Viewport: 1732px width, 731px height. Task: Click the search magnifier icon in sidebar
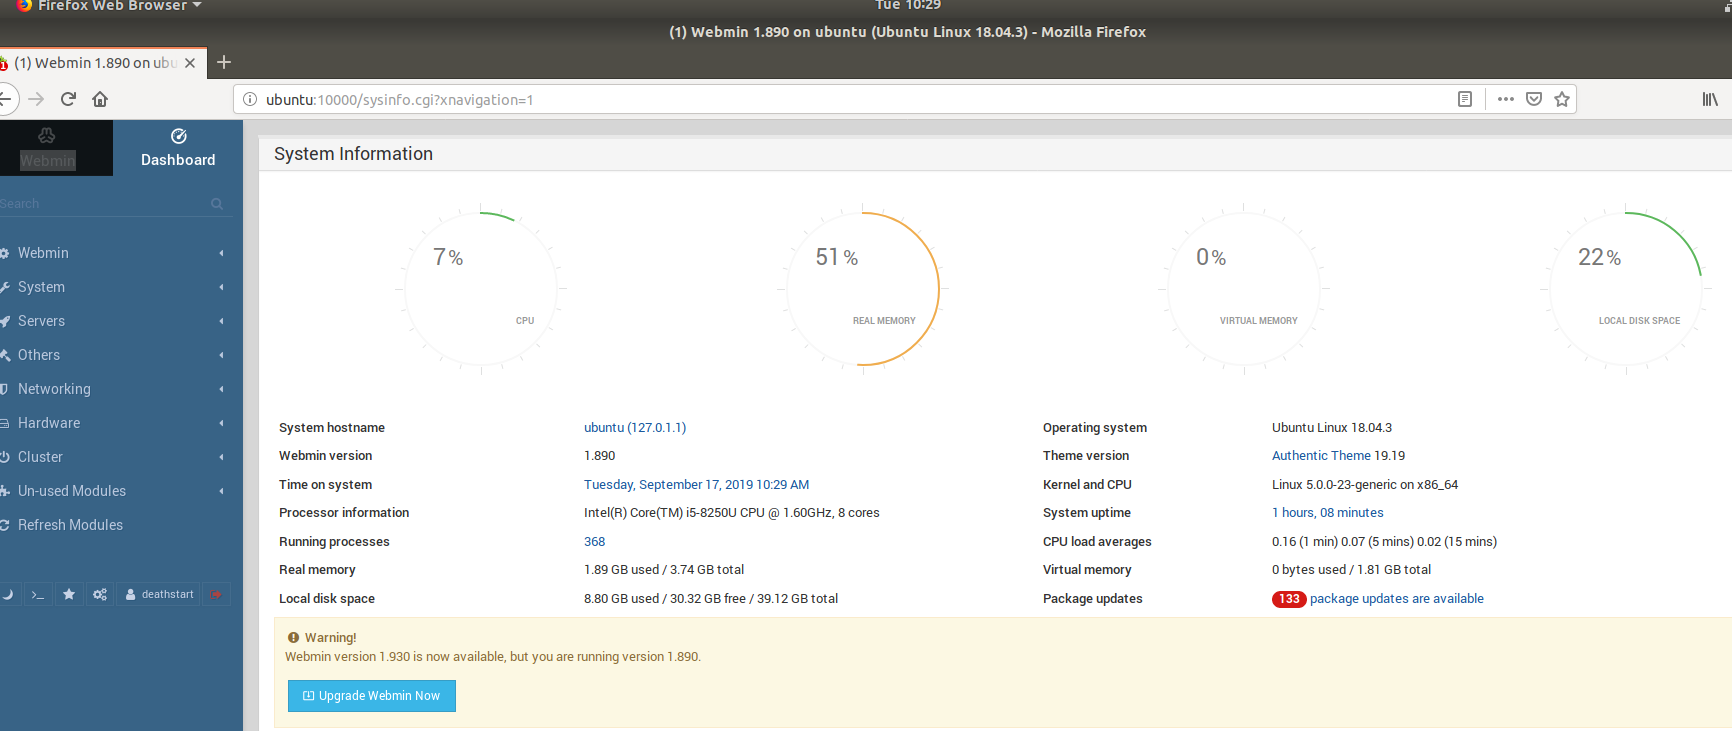[x=217, y=204]
